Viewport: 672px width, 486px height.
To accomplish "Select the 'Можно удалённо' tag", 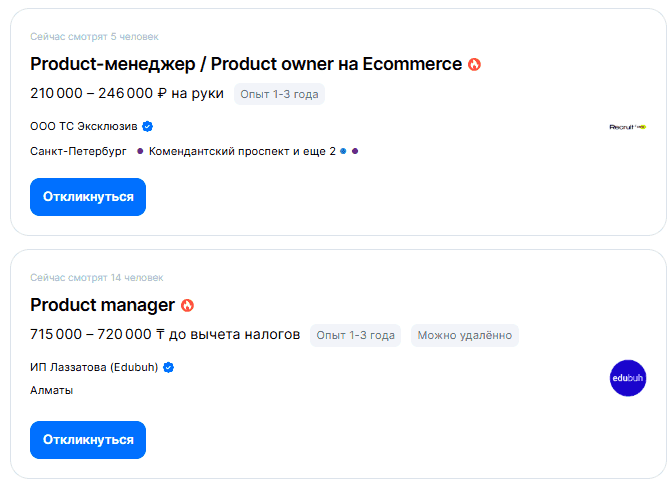I will 464,335.
